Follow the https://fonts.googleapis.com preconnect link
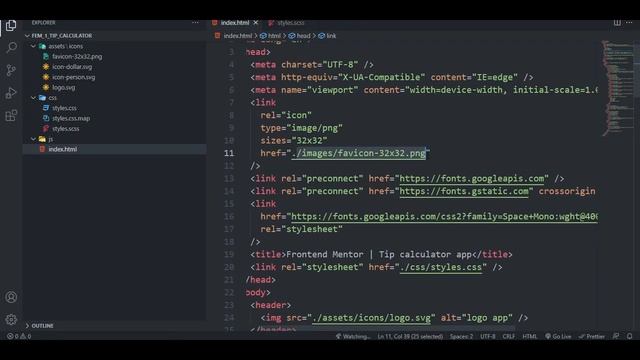Screen dimensions: 640x360 tap(471, 178)
